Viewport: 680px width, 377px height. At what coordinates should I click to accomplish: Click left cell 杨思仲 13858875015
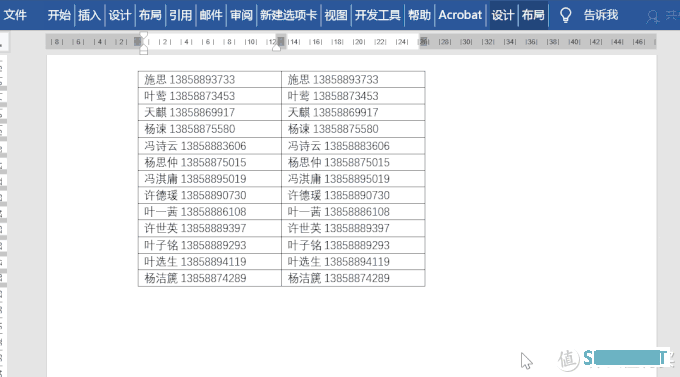pyautogui.click(x=210, y=162)
